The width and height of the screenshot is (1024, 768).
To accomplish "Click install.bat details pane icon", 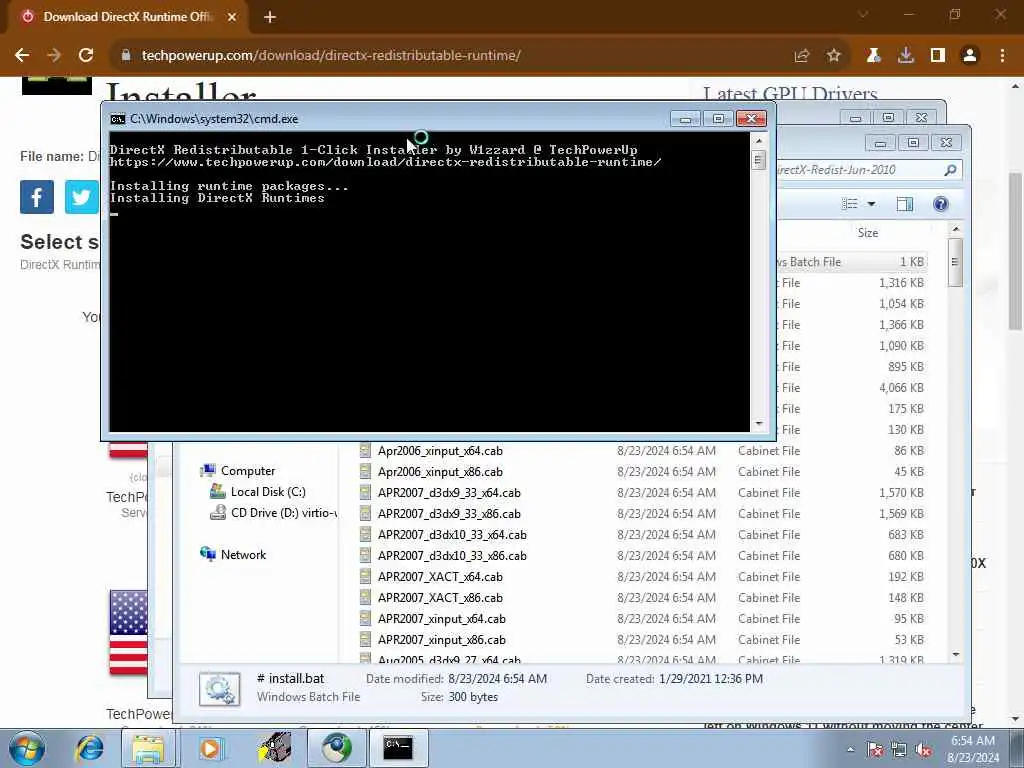I will (219, 688).
